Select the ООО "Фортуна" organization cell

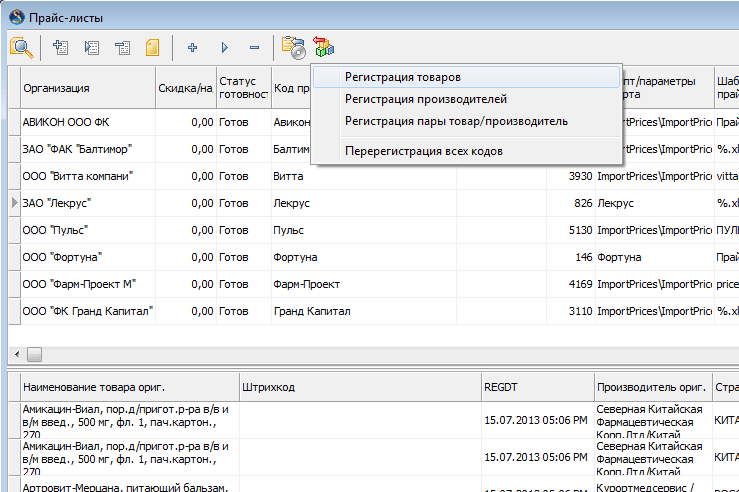[x=88, y=257]
